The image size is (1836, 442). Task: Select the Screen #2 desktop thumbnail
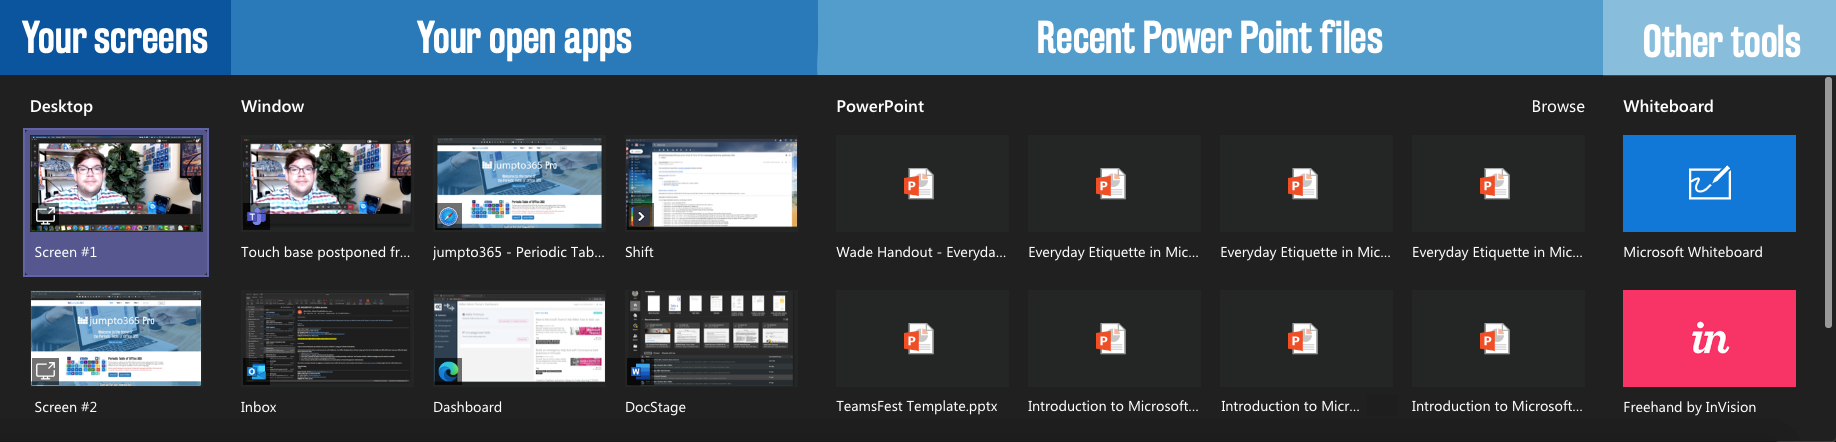pyautogui.click(x=116, y=338)
